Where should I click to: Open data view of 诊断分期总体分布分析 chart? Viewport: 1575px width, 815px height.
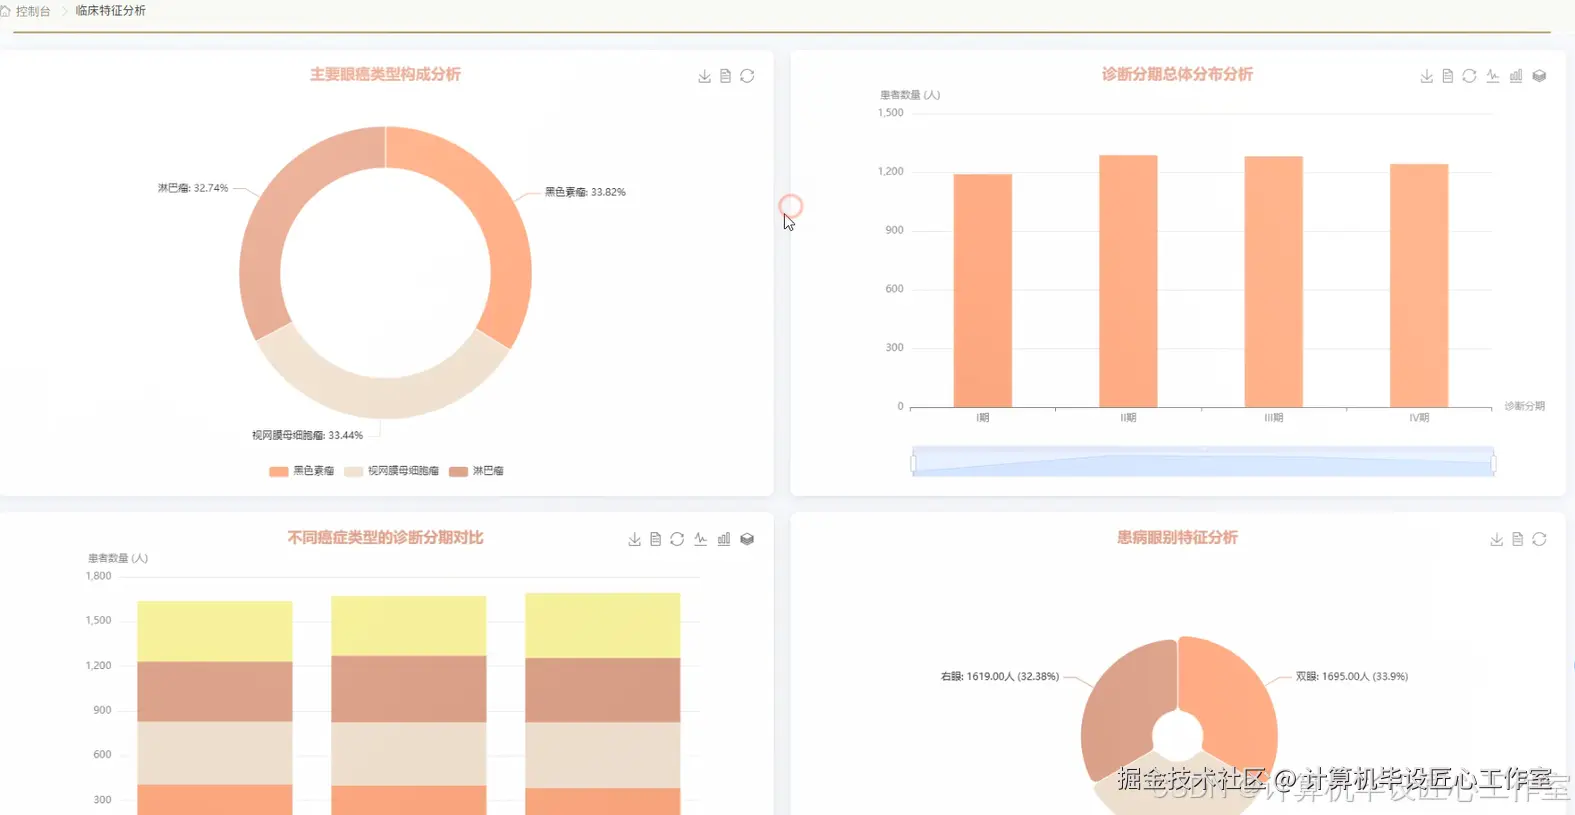pos(1448,76)
